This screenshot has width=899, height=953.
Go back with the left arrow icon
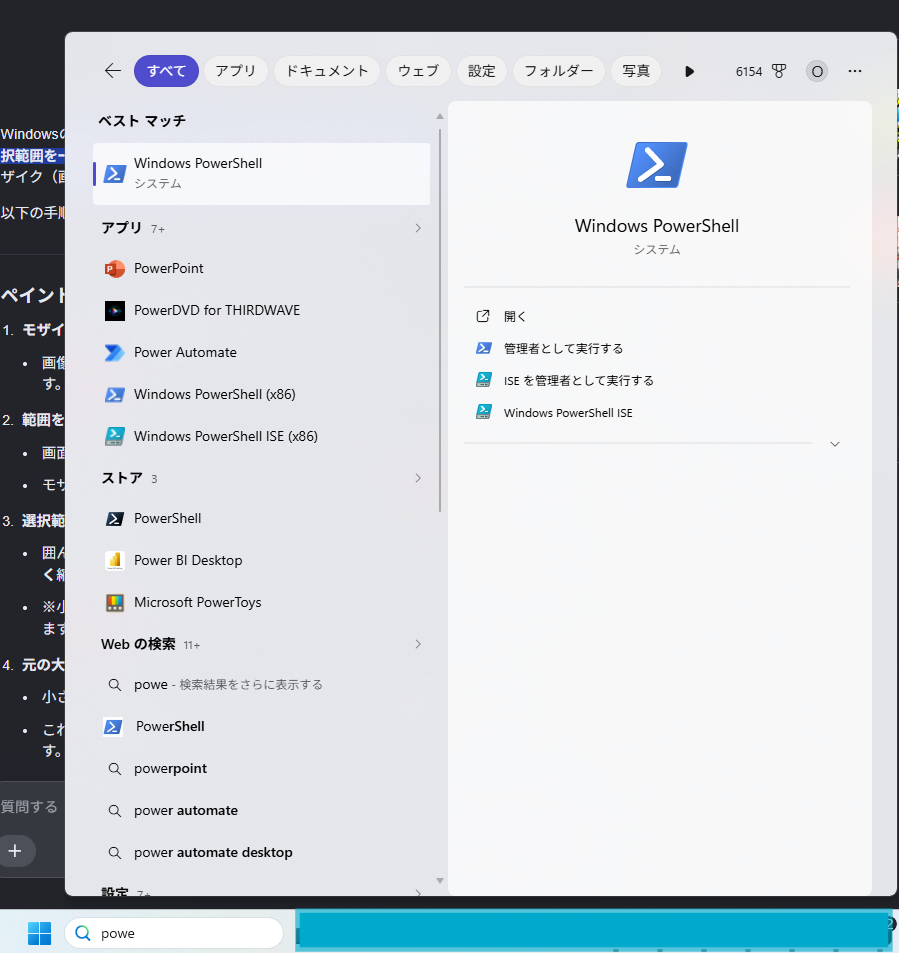pos(113,71)
